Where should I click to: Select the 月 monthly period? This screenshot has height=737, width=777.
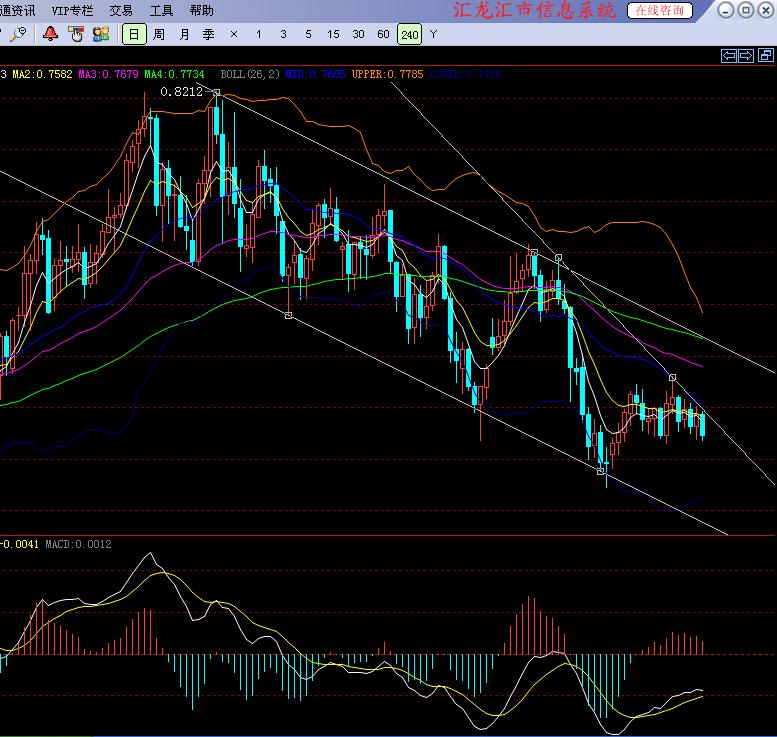pos(184,34)
